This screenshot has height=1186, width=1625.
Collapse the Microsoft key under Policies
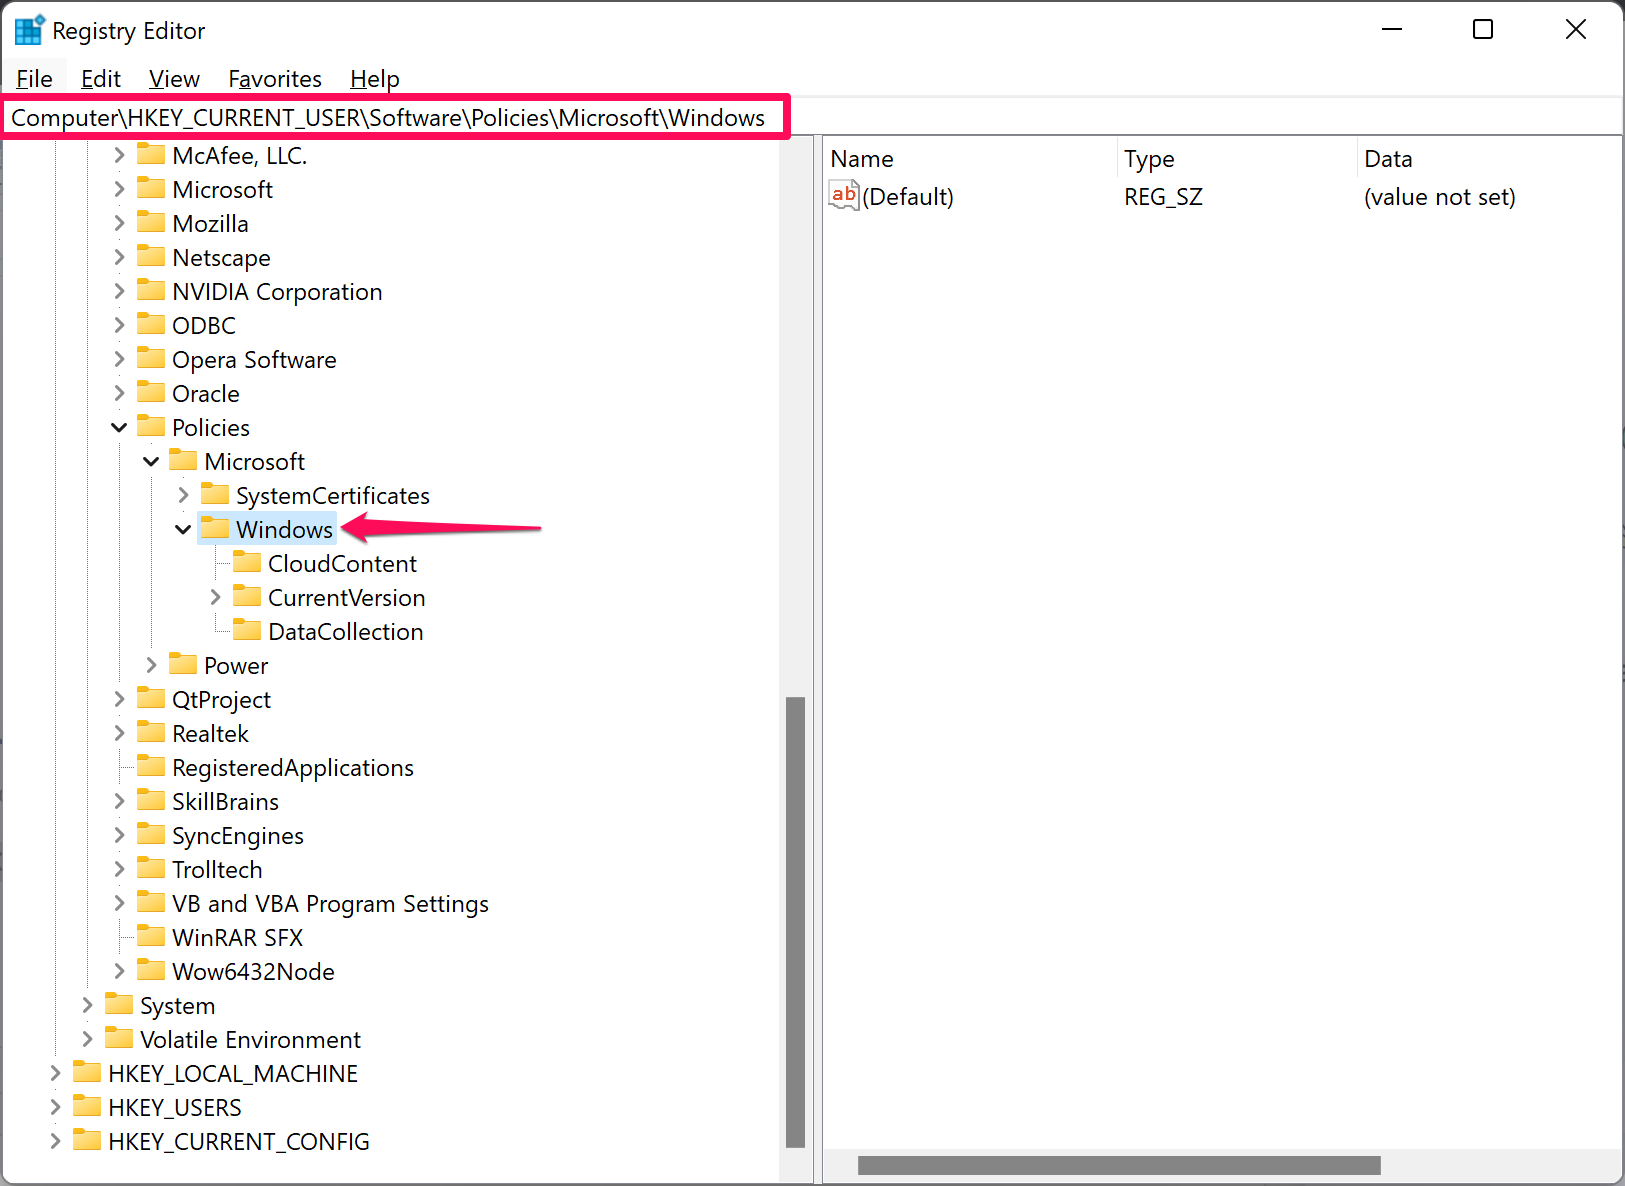point(151,461)
